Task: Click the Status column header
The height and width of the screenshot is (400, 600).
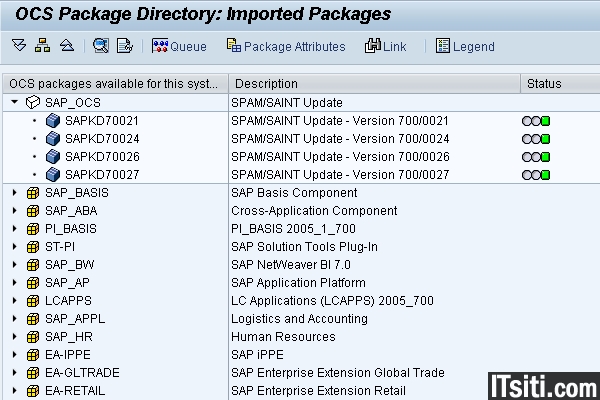Action: tap(543, 84)
